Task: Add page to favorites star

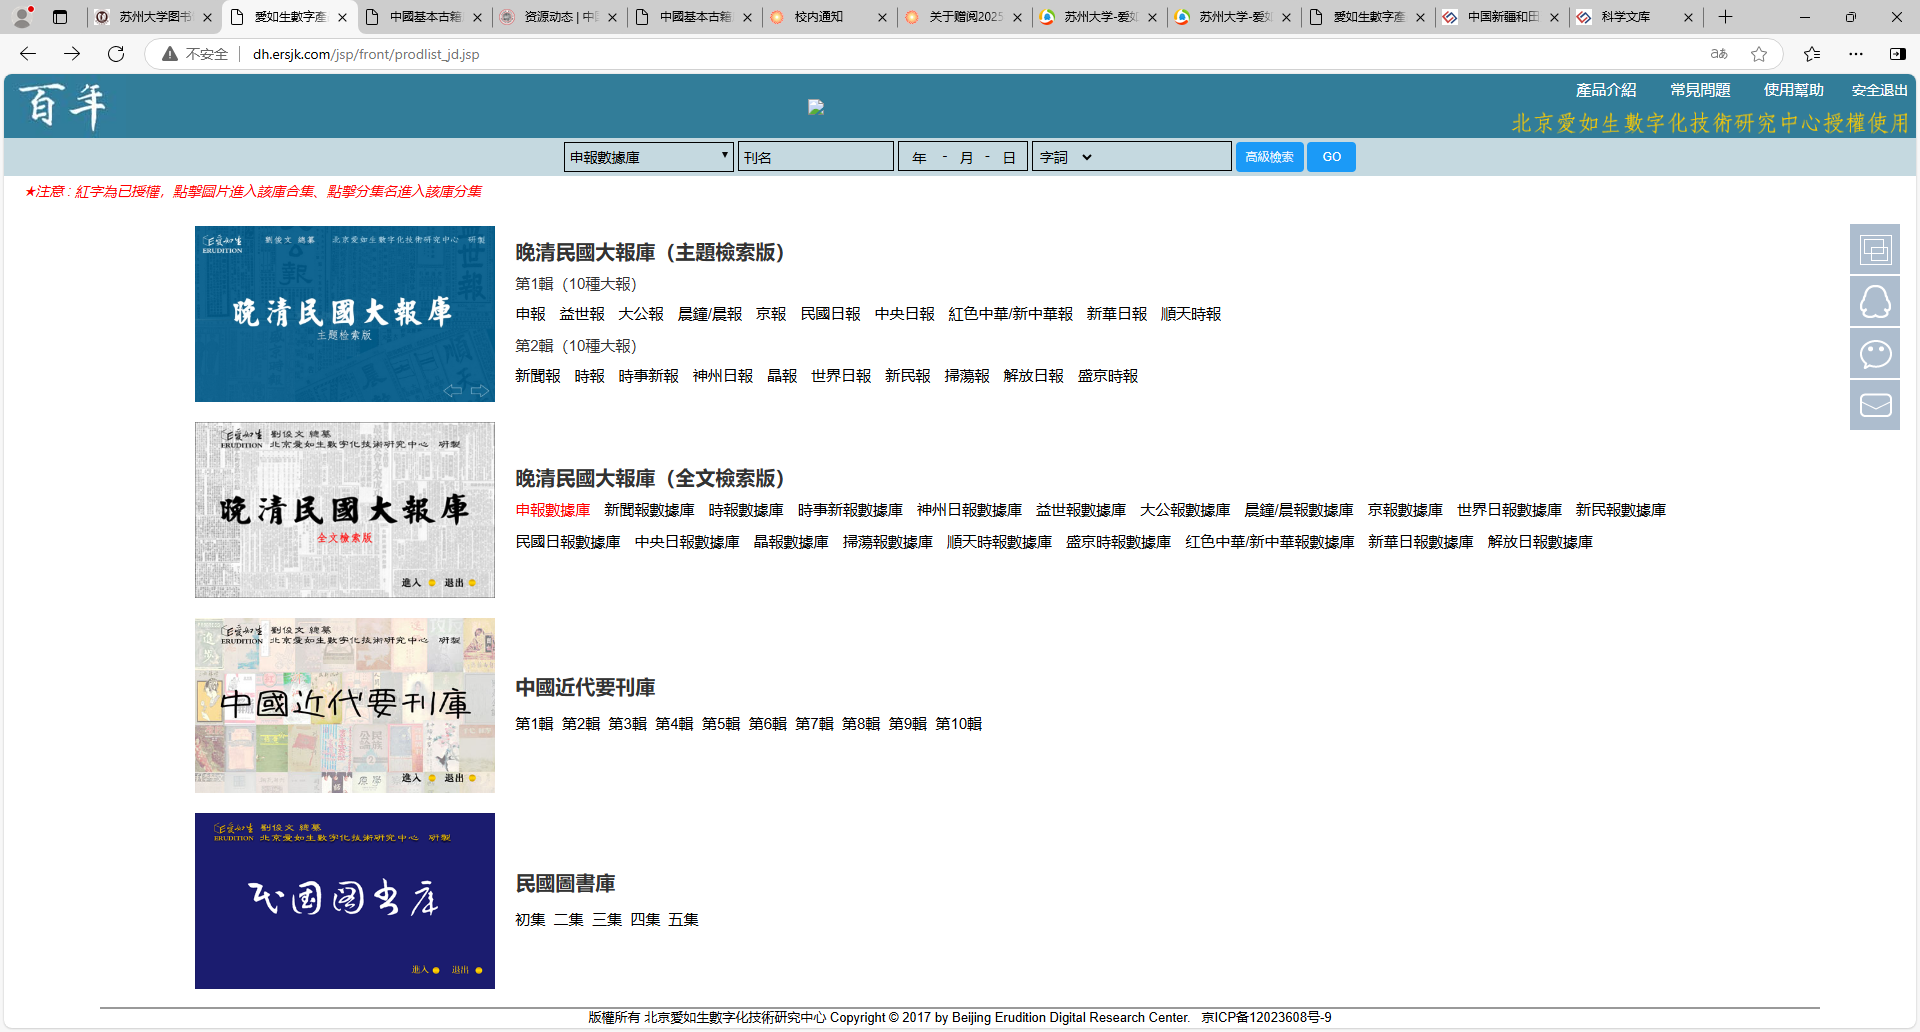Action: coord(1759,54)
